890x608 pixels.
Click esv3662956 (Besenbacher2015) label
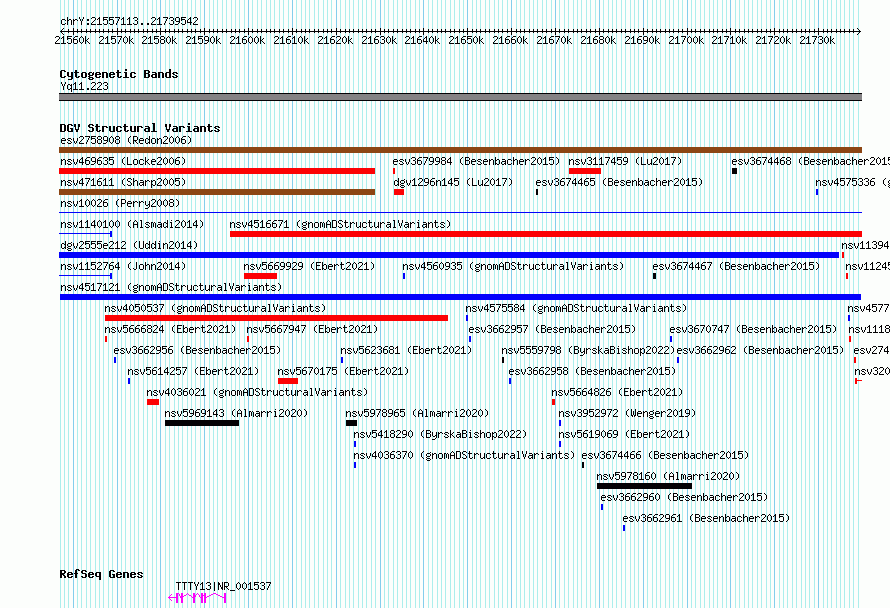pyautogui.click(x=197, y=350)
